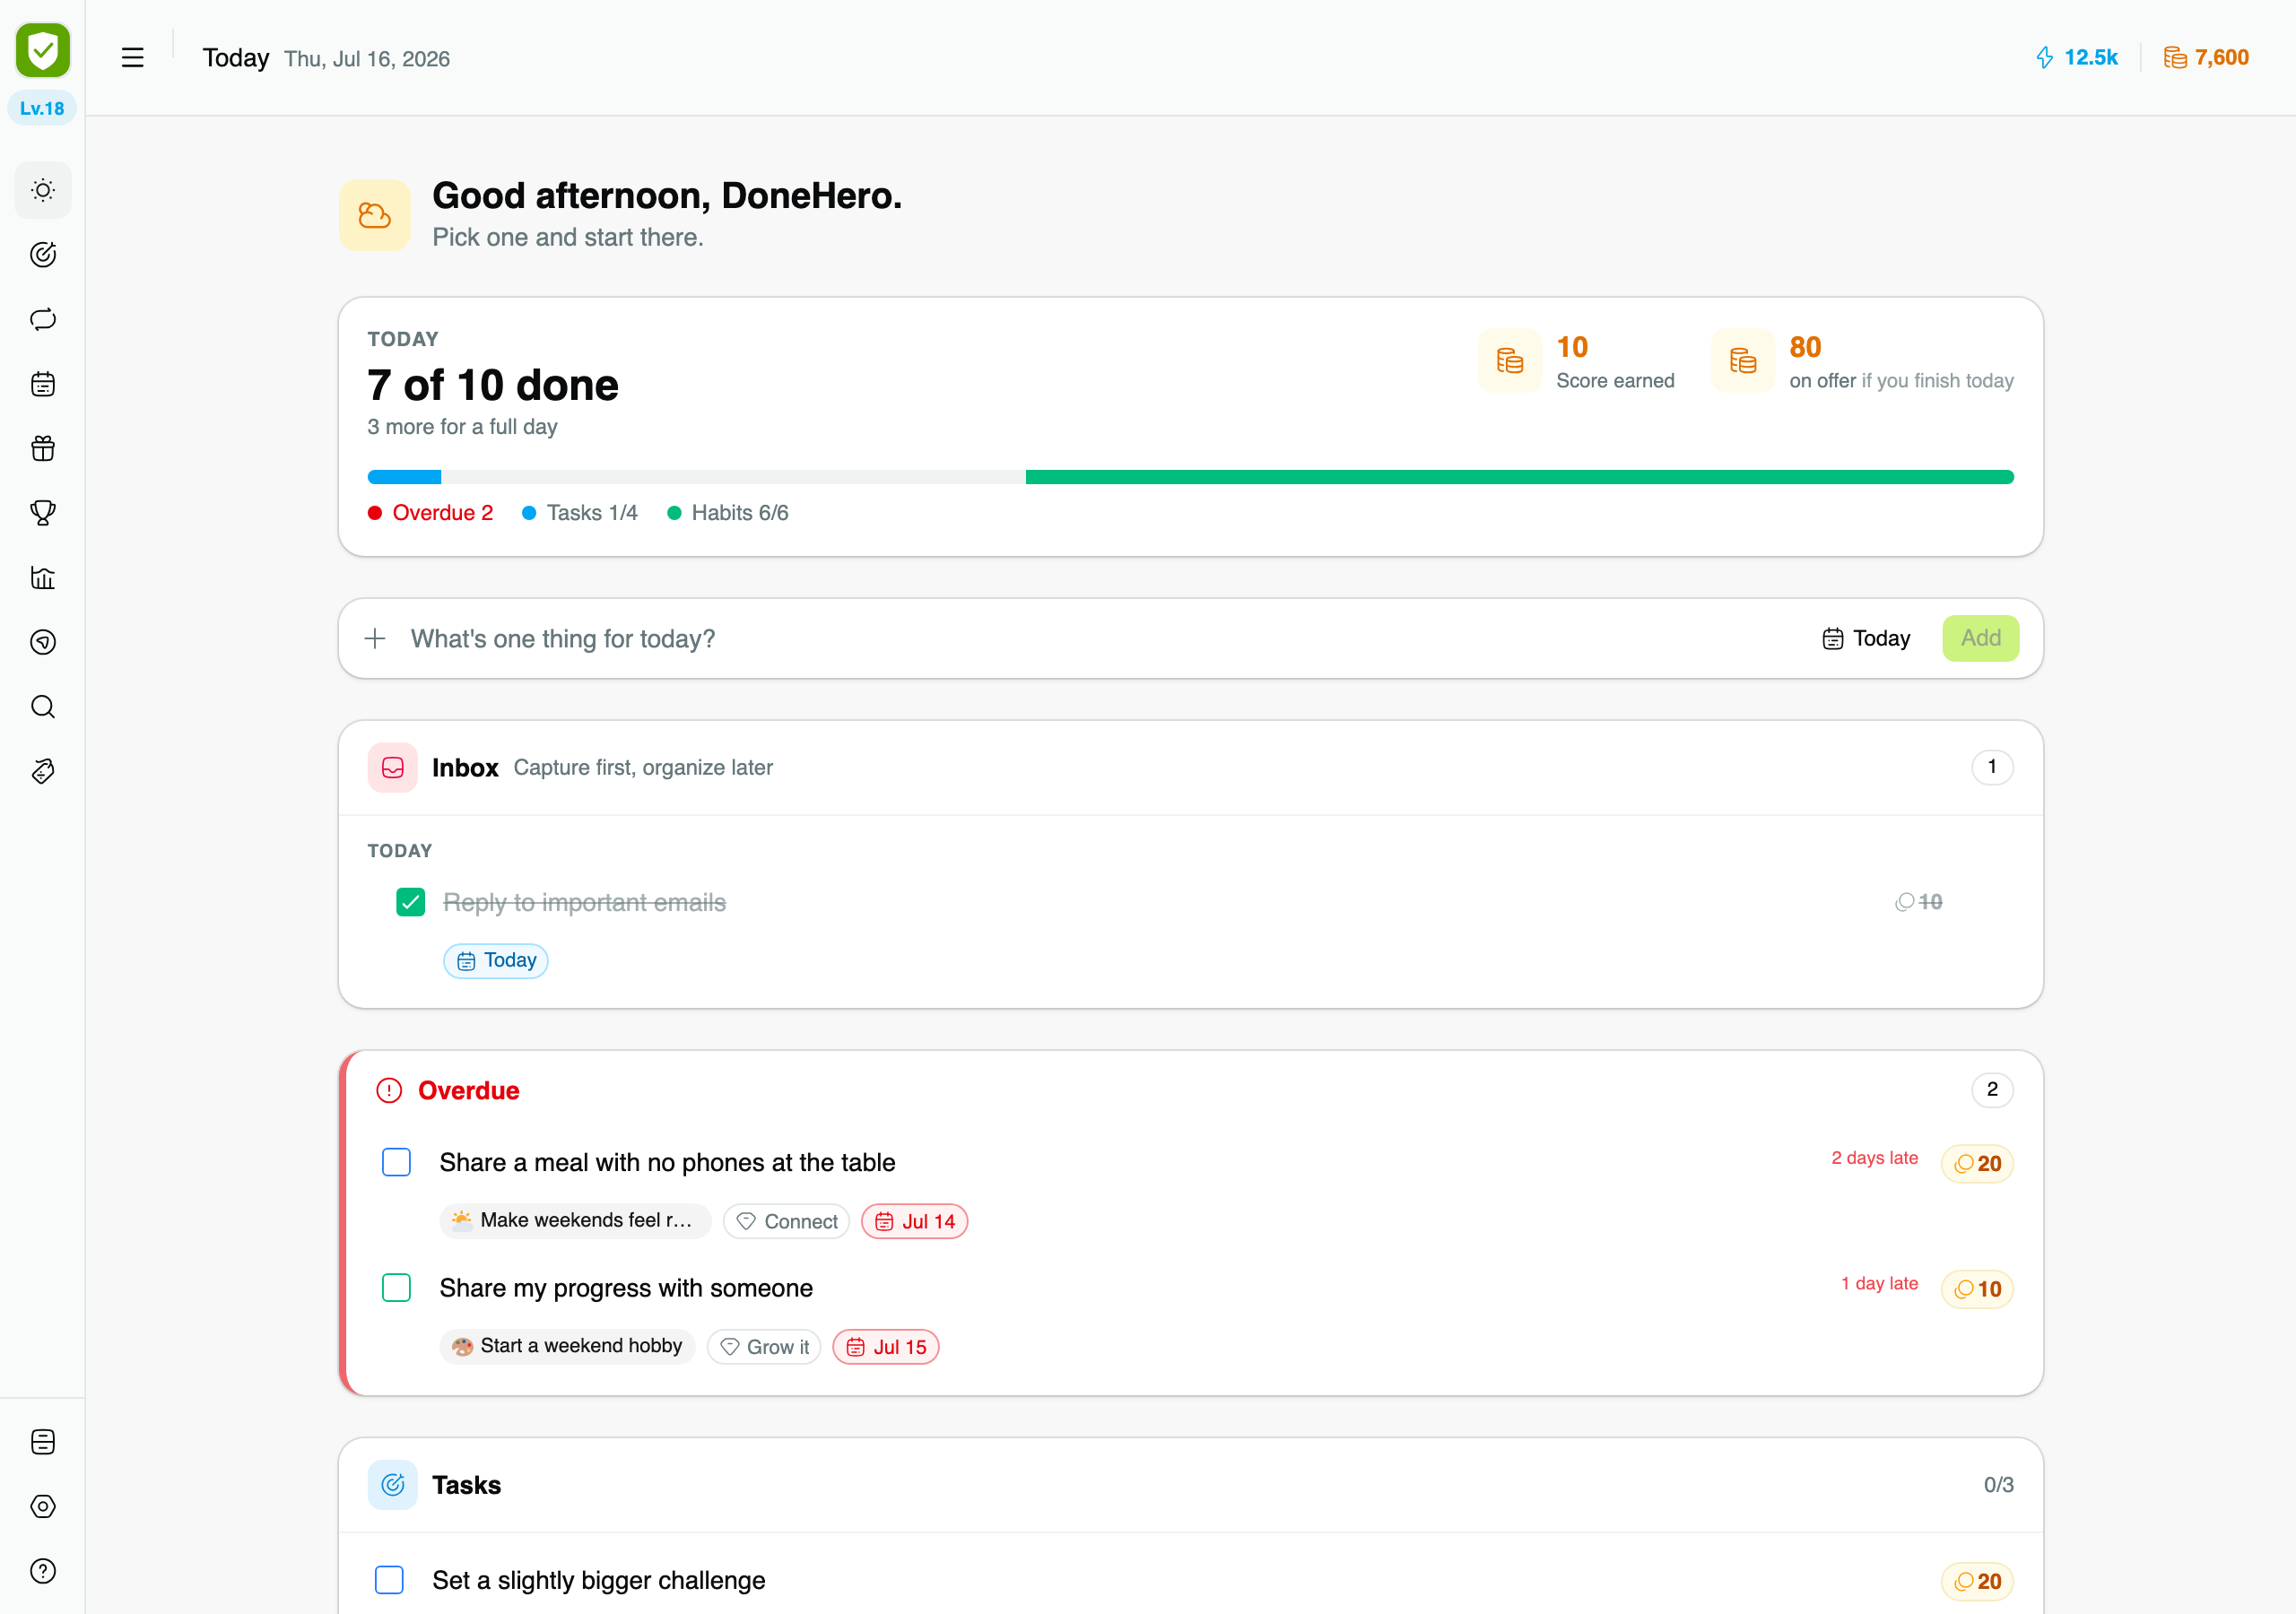
Task: Check off 'Set a slightly bigger challenge'
Action: [389, 1580]
